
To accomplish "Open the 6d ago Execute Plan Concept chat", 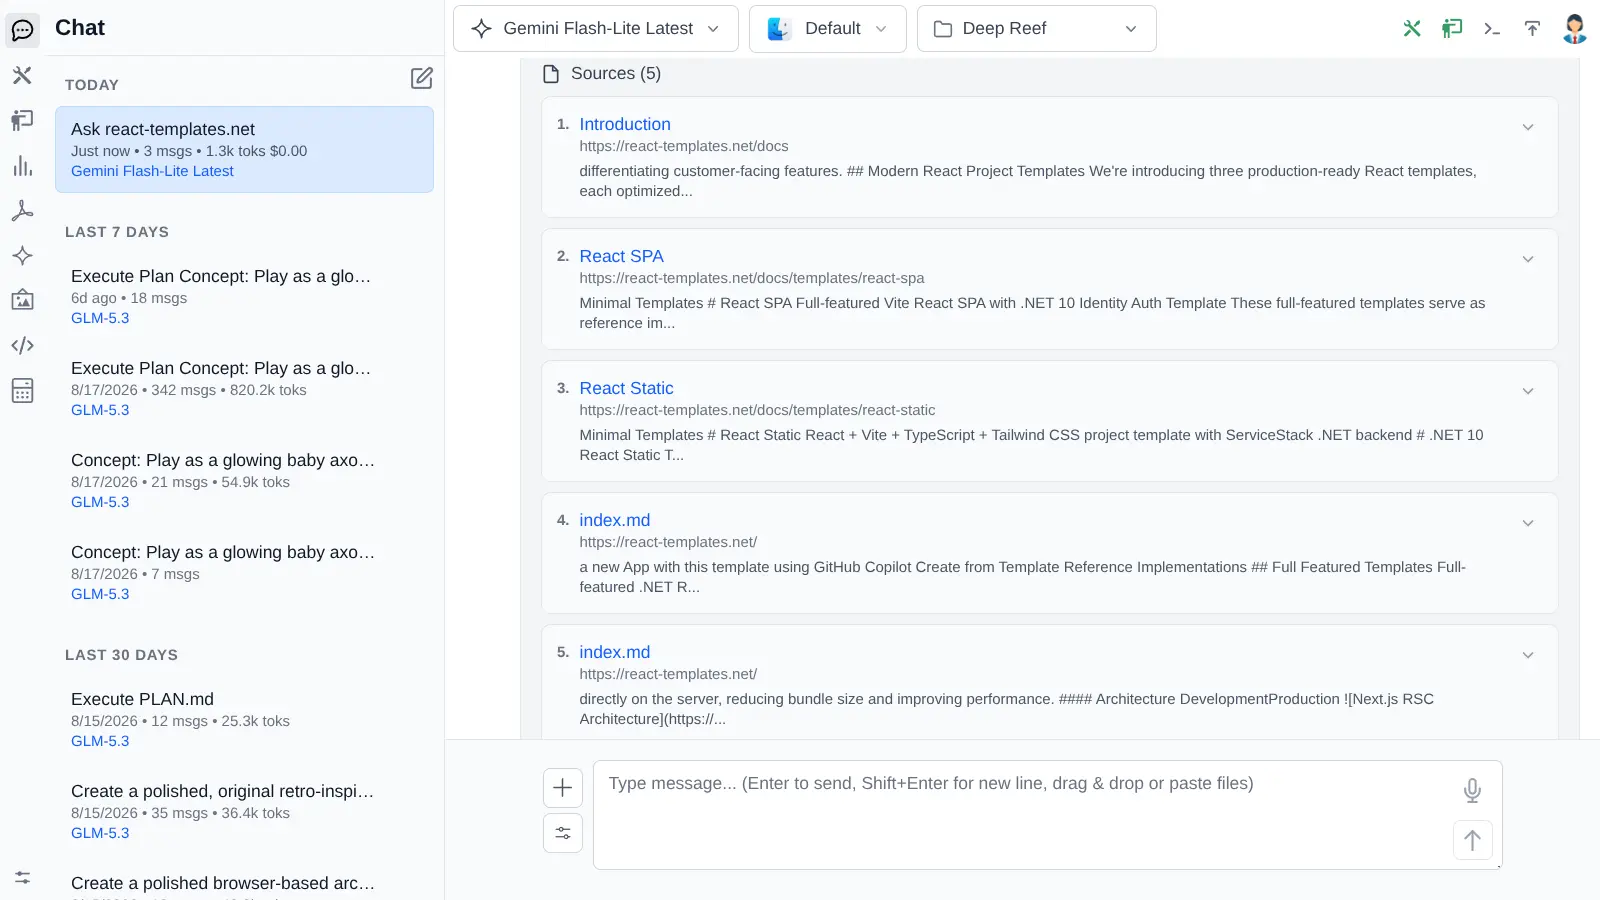I will click(x=244, y=297).
